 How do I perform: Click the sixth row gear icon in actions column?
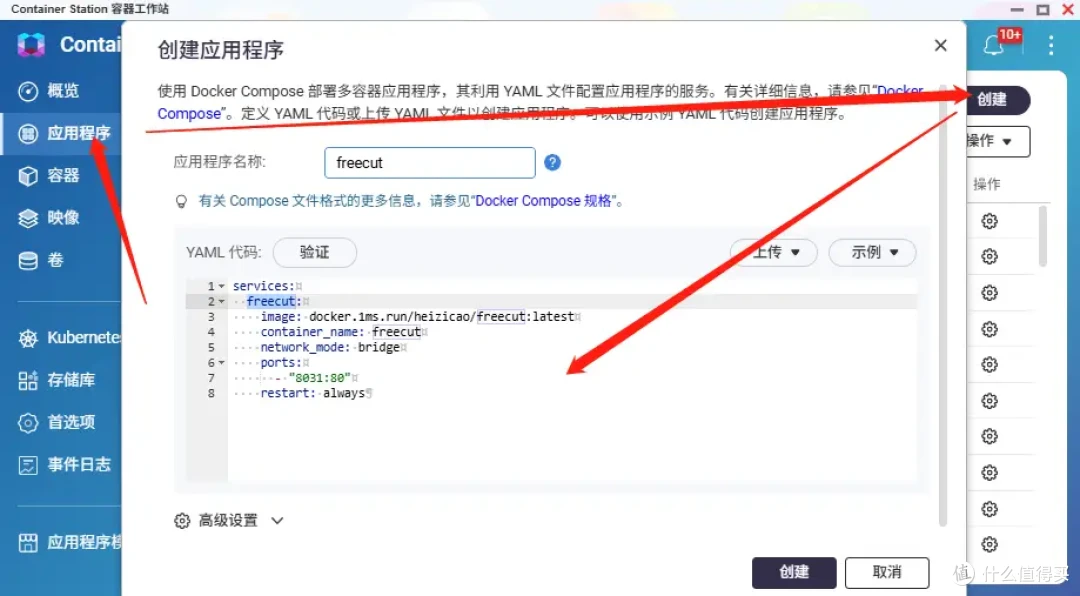tap(990, 401)
